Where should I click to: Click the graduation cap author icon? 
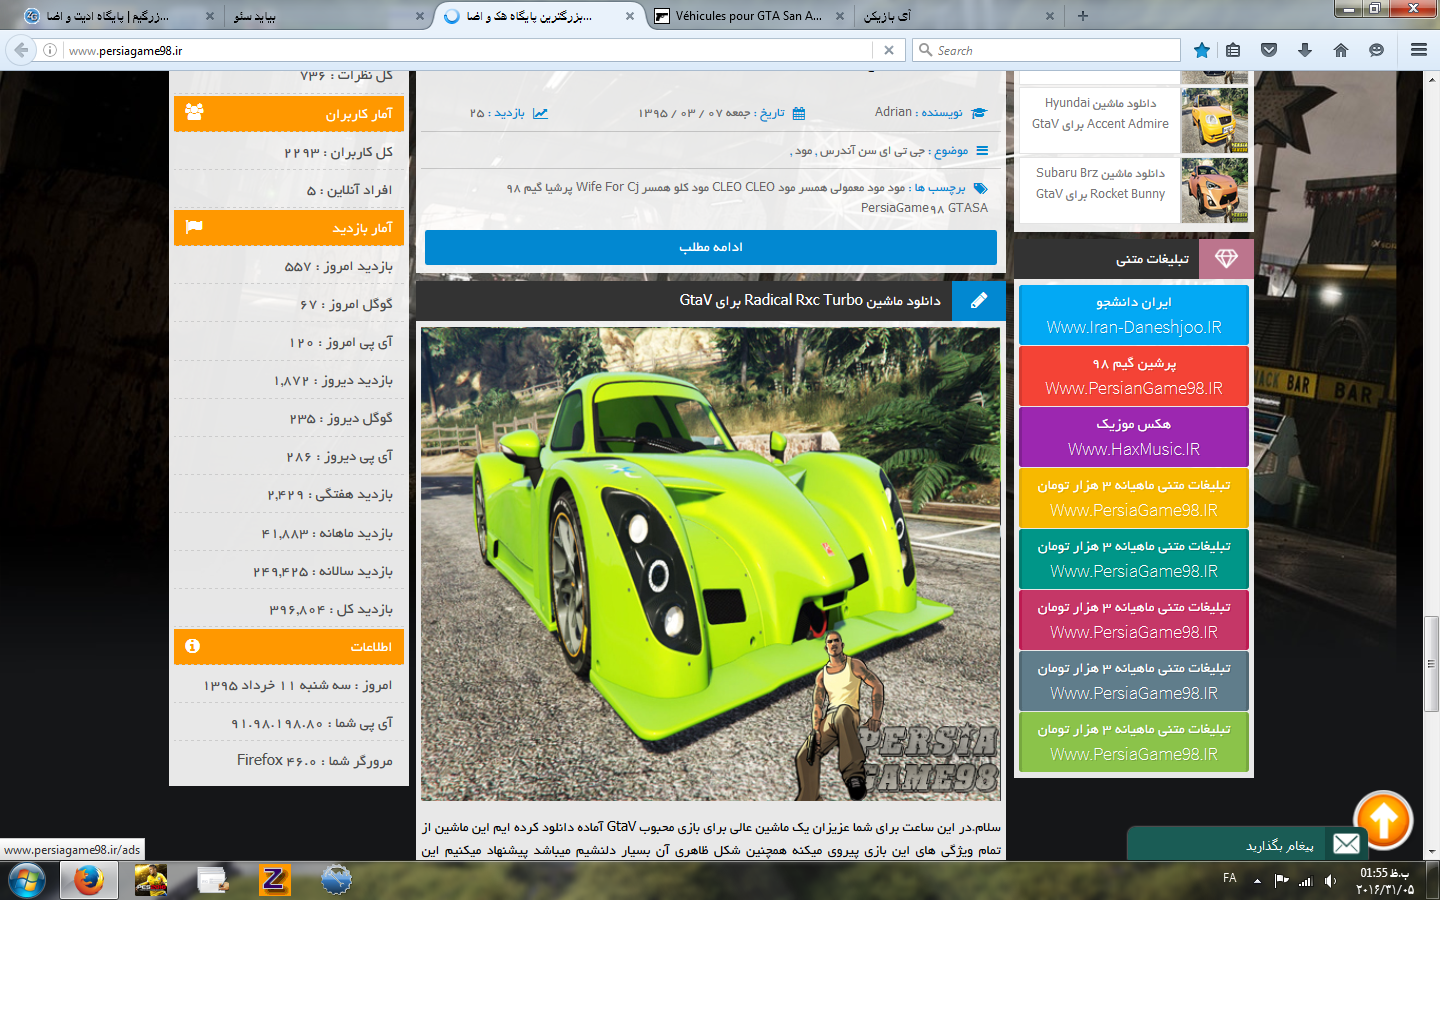pos(979,113)
